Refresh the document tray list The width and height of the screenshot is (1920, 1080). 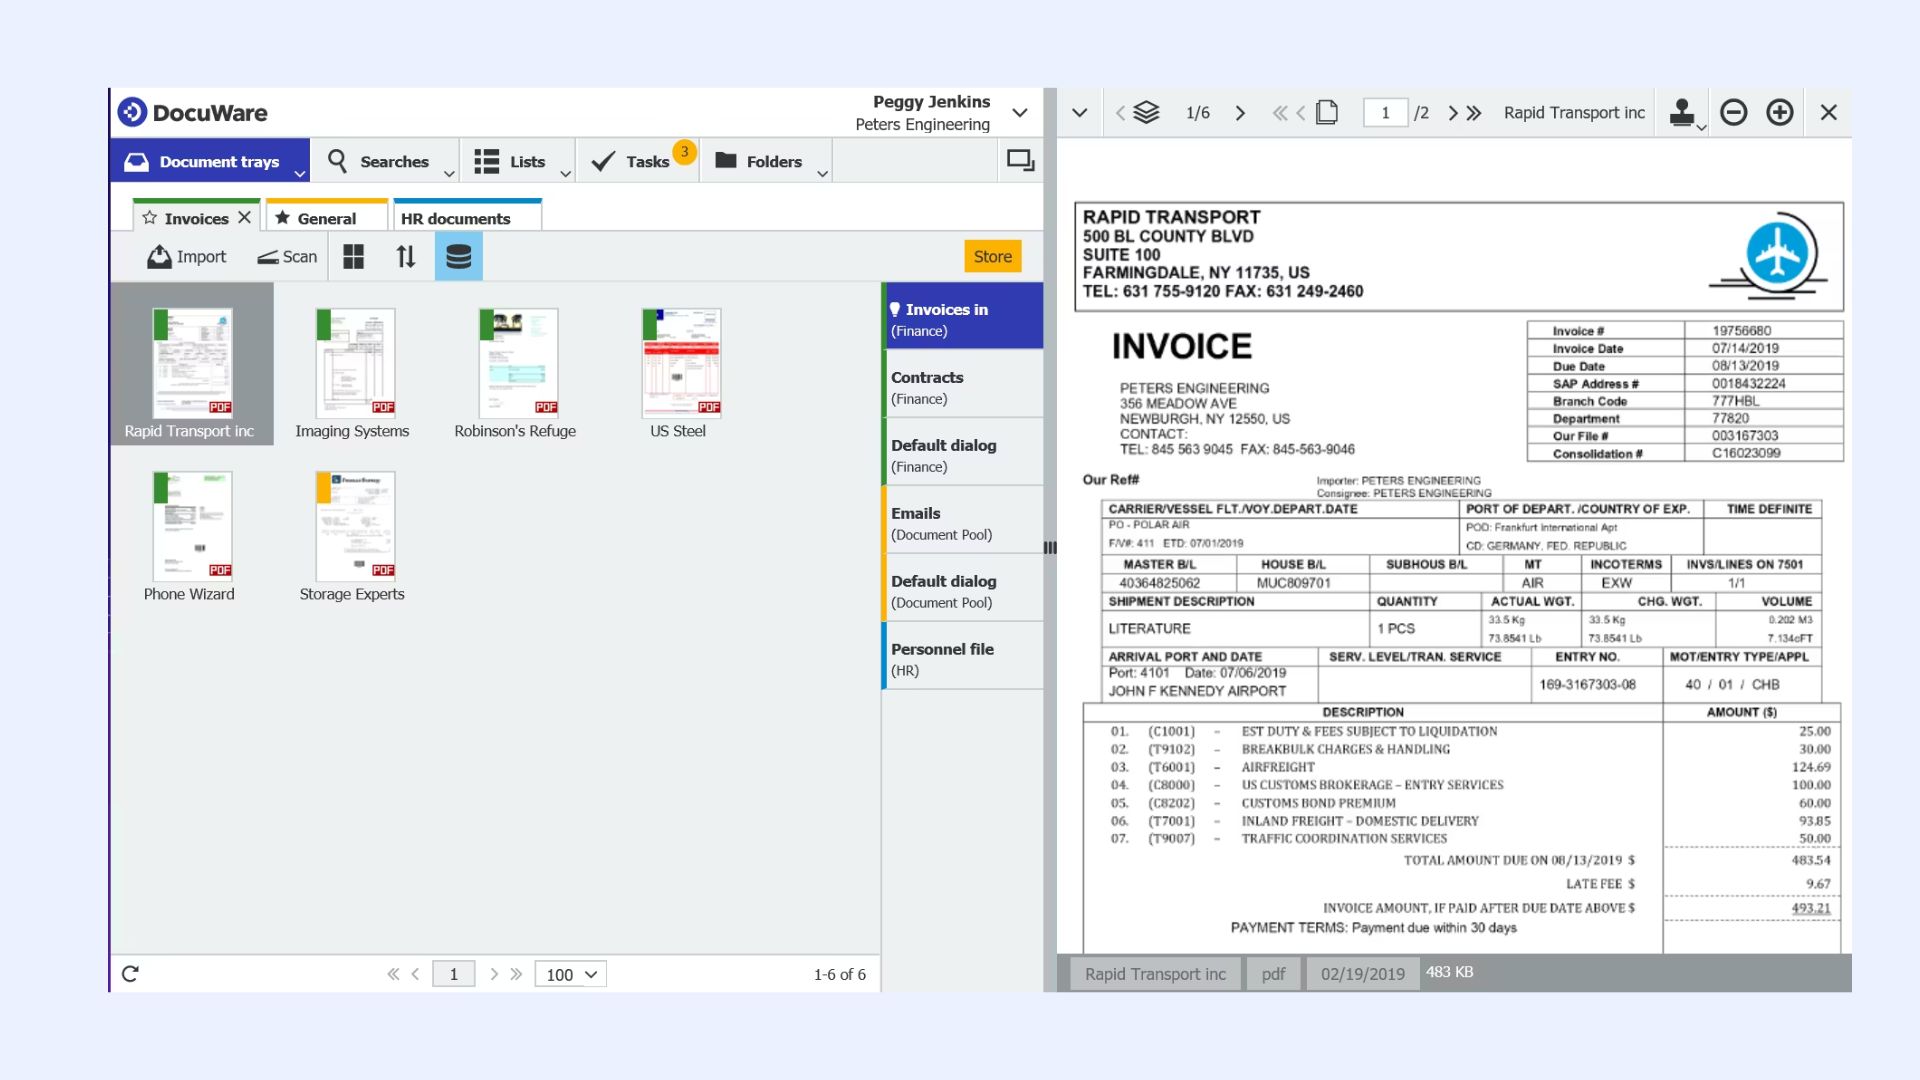[130, 974]
